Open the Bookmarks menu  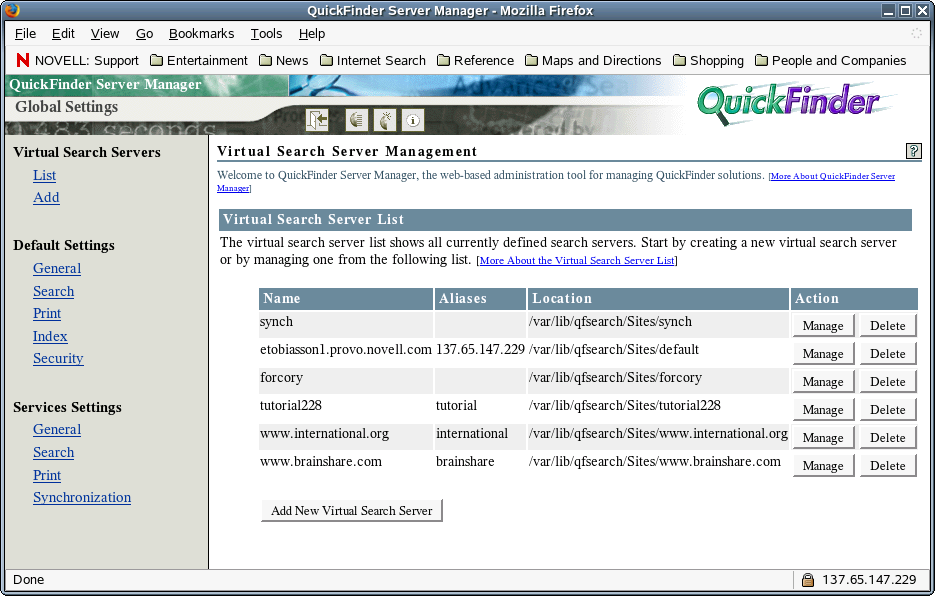point(202,33)
